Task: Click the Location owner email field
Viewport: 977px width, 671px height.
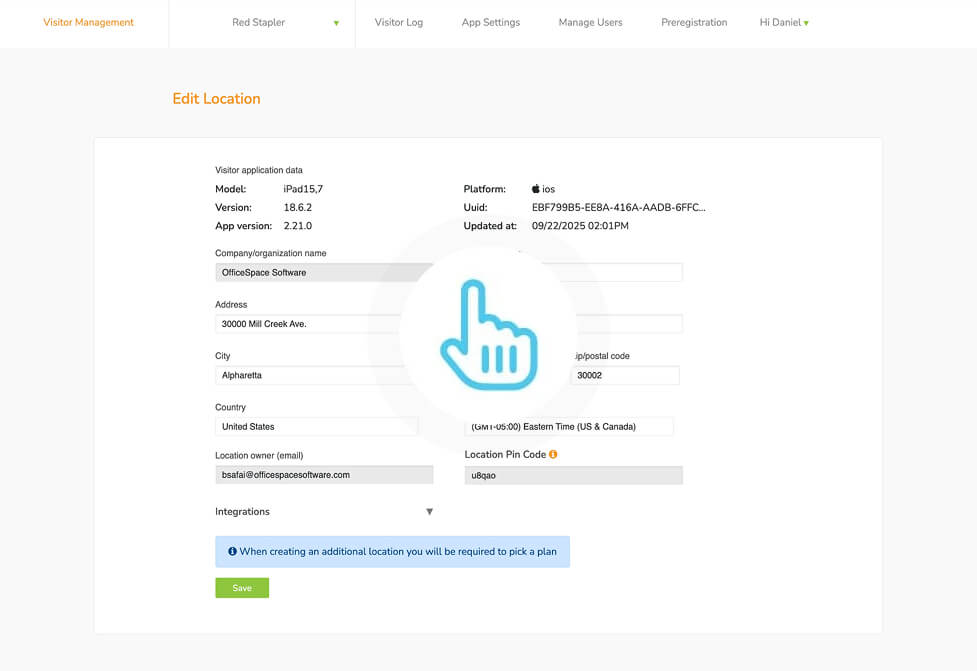Action: (x=324, y=475)
